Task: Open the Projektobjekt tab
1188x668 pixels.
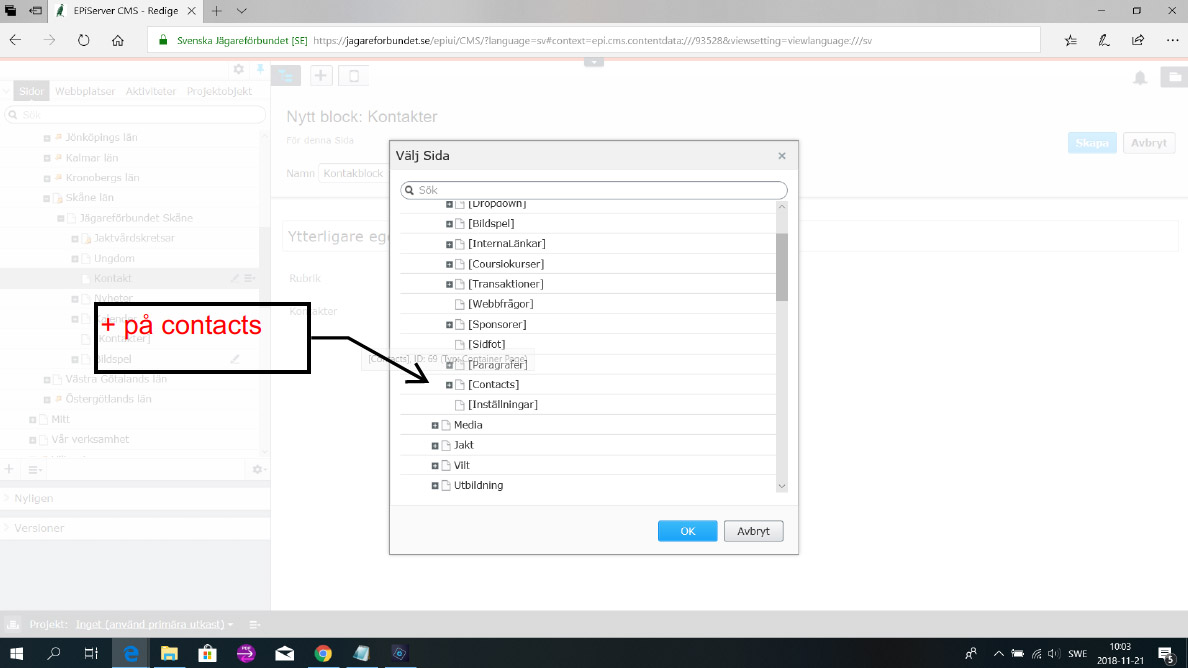Action: [219, 91]
